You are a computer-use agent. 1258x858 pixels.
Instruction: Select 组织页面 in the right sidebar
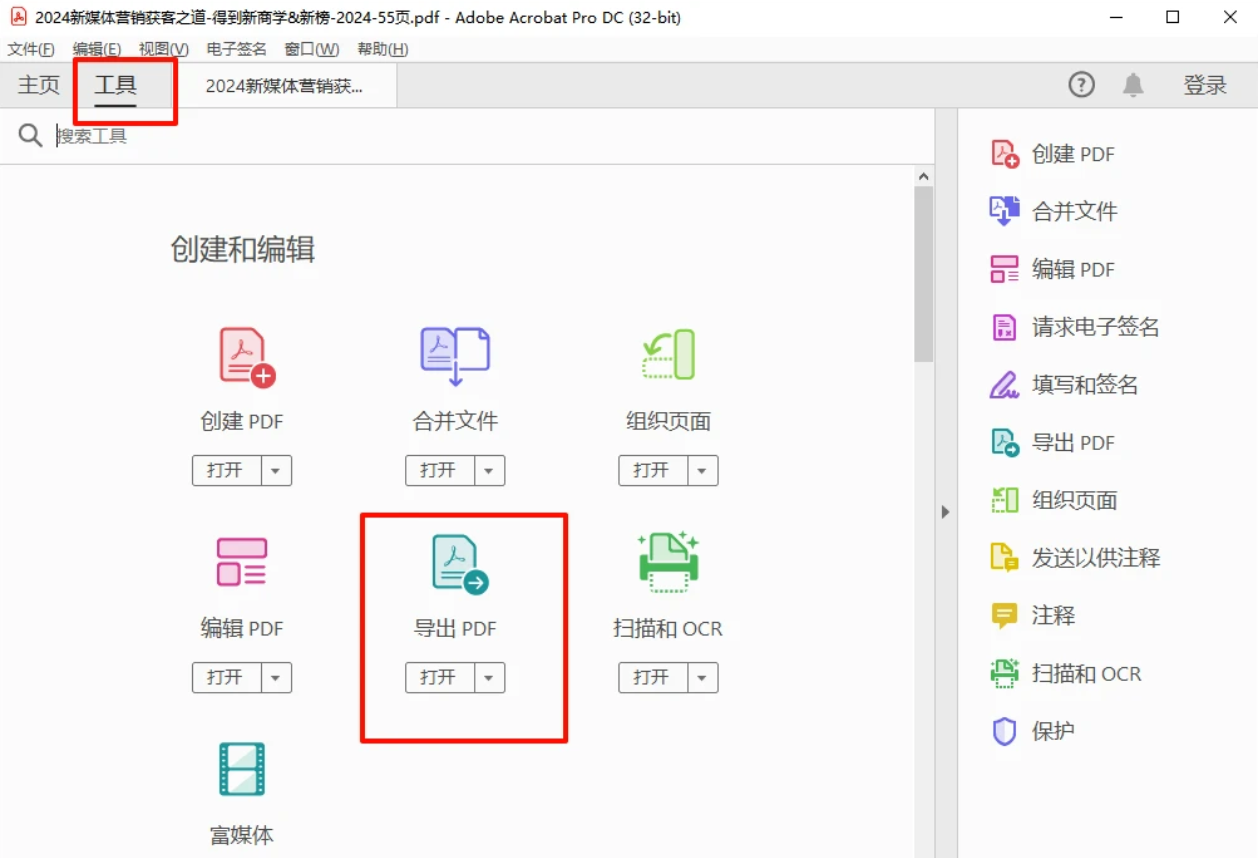pyautogui.click(x=1053, y=500)
